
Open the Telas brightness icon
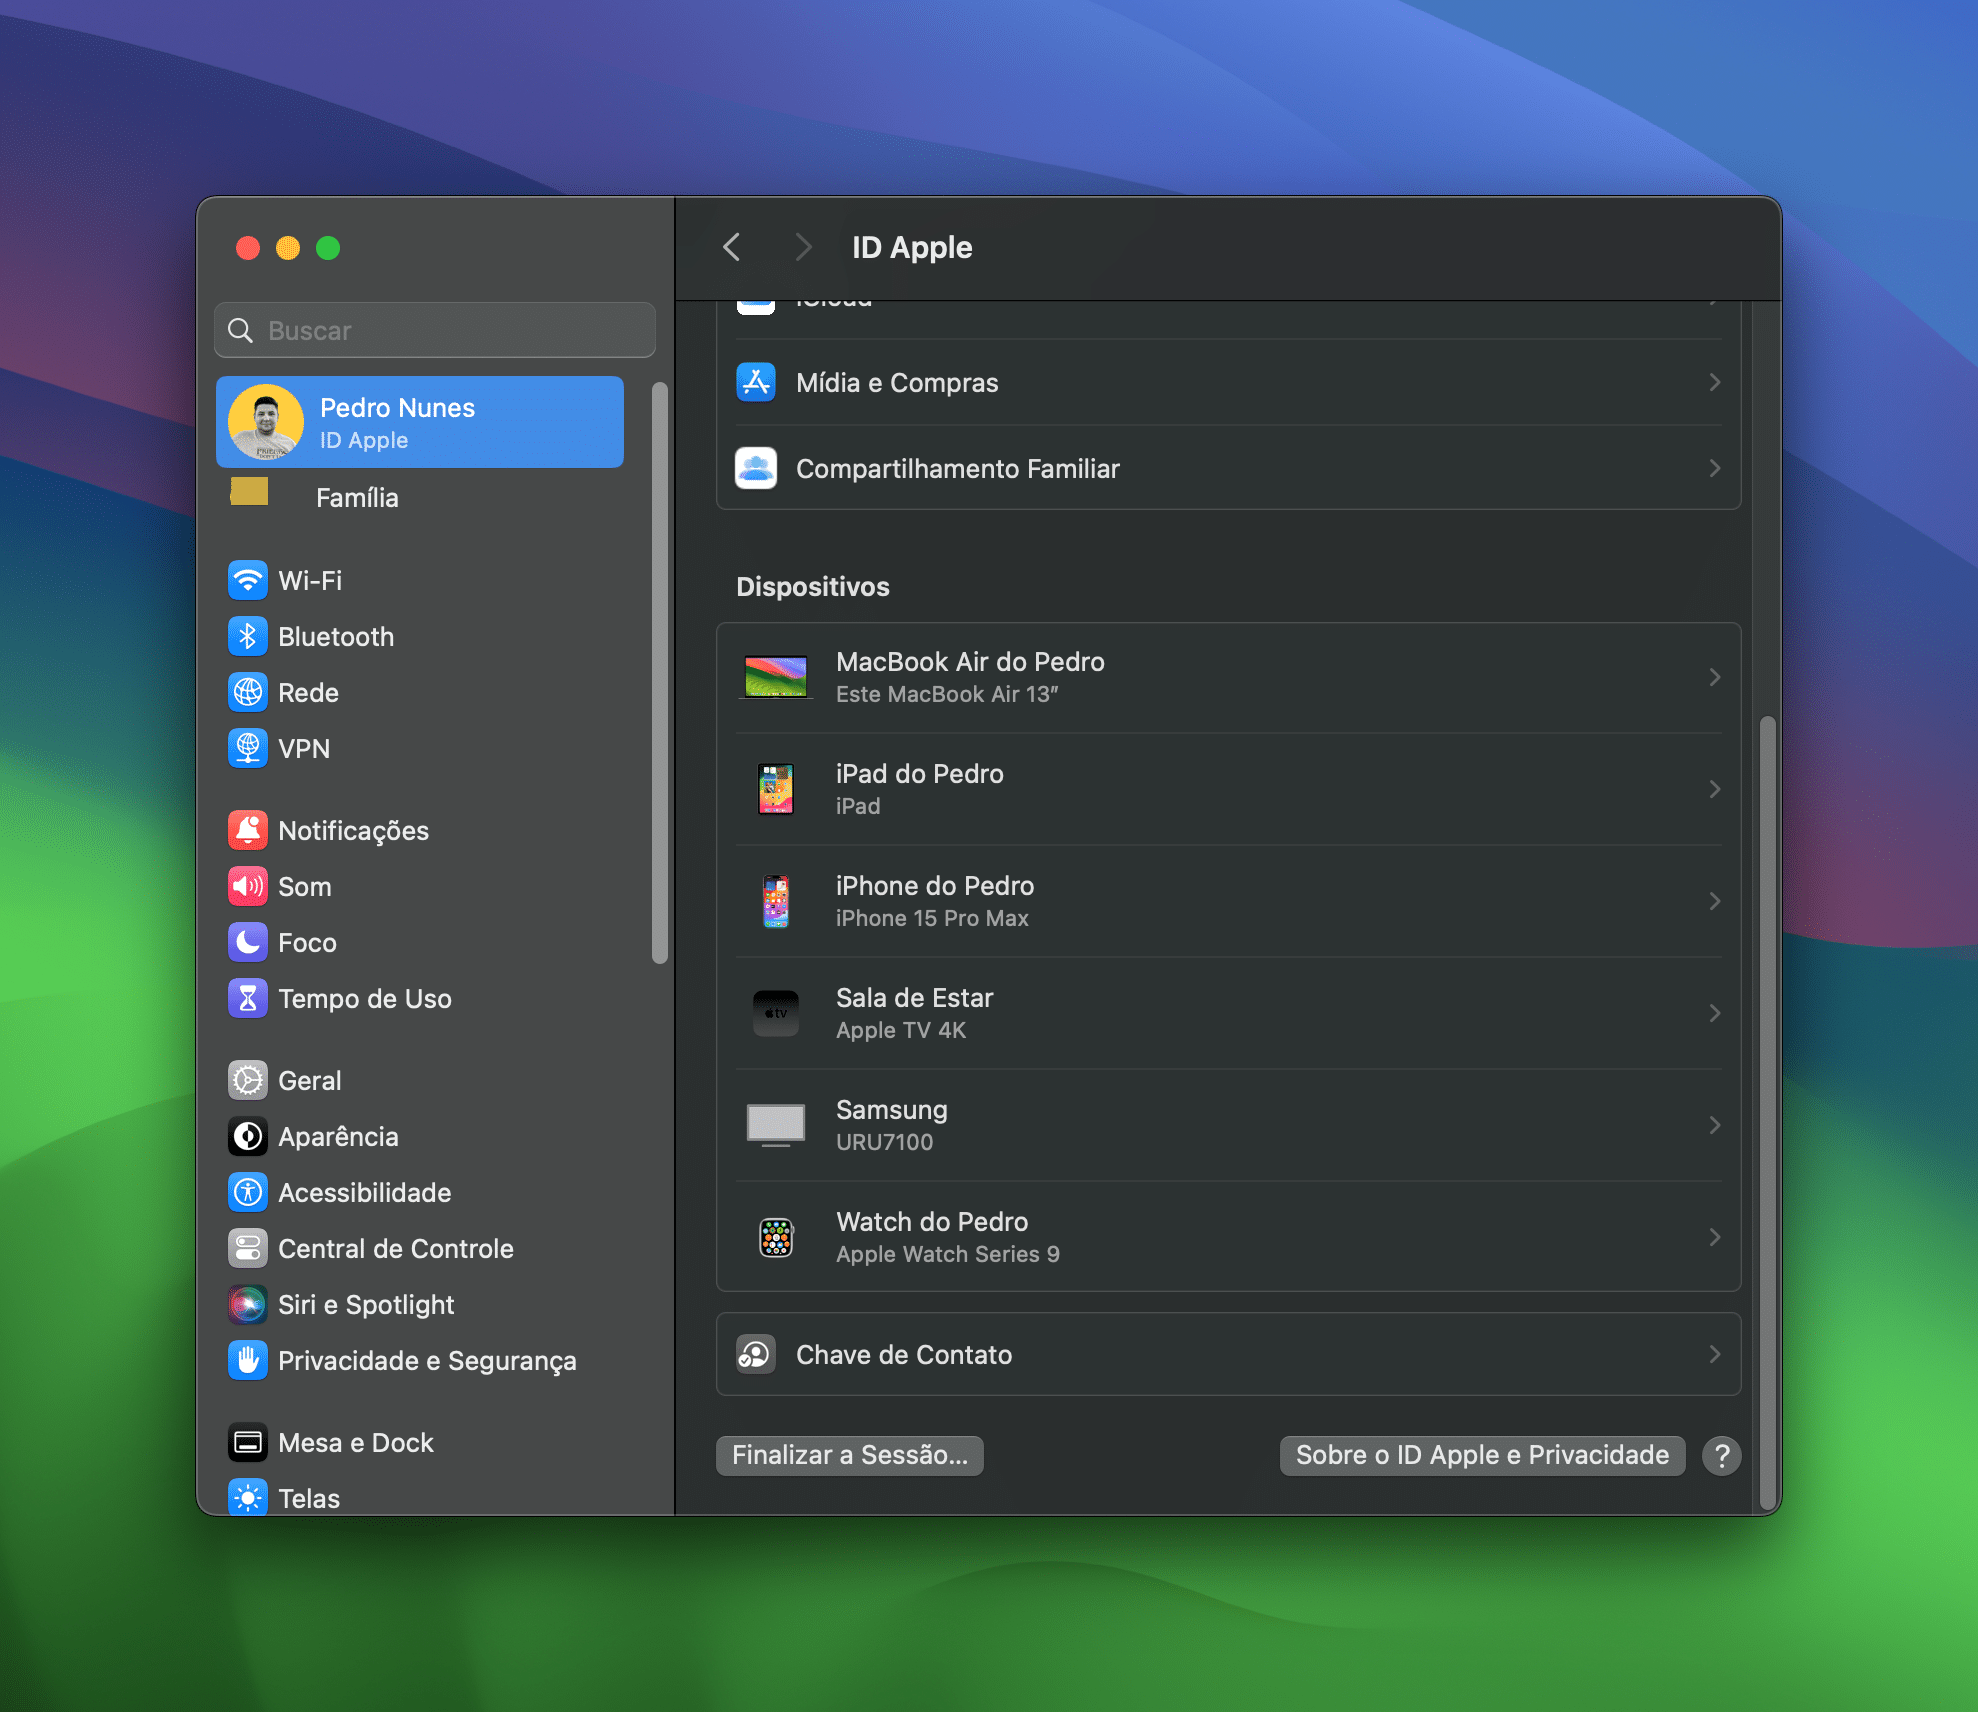pyautogui.click(x=248, y=1497)
